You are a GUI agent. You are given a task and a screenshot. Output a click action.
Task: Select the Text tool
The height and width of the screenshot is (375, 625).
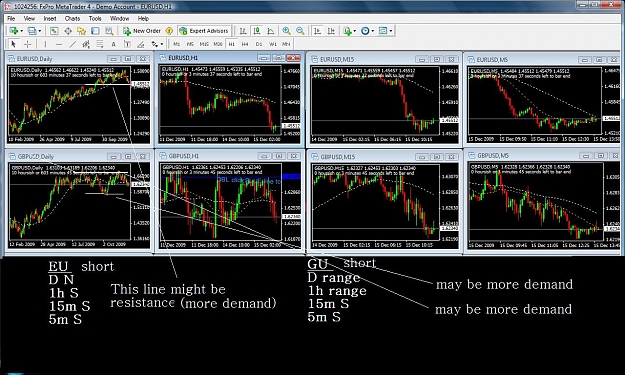(113, 44)
